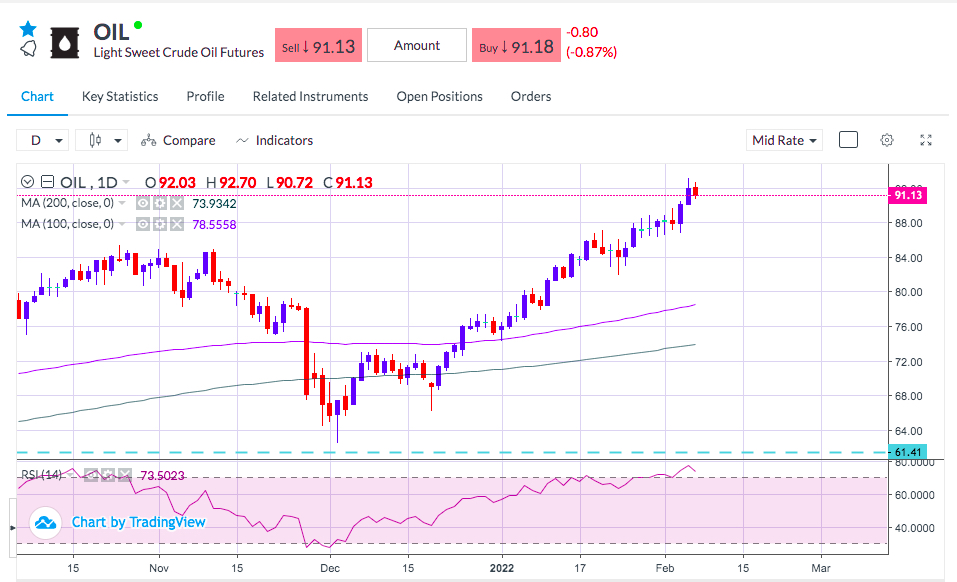Click the 80.00 price scale label

(x=909, y=292)
